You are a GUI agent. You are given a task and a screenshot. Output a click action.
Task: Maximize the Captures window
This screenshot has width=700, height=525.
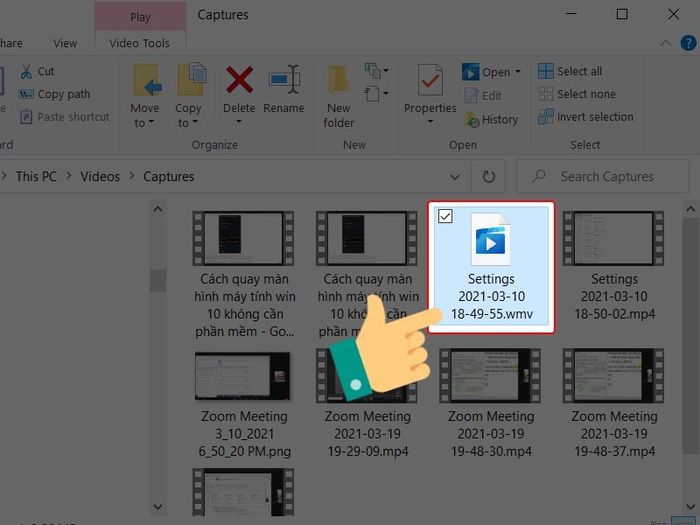pyautogui.click(x=622, y=14)
